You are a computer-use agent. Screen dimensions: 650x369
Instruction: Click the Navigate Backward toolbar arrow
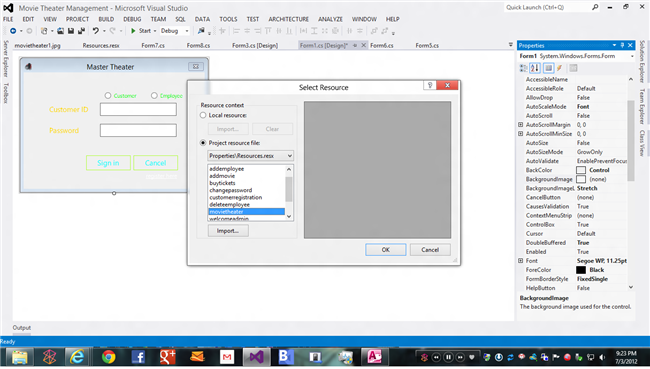pyautogui.click(x=13, y=31)
